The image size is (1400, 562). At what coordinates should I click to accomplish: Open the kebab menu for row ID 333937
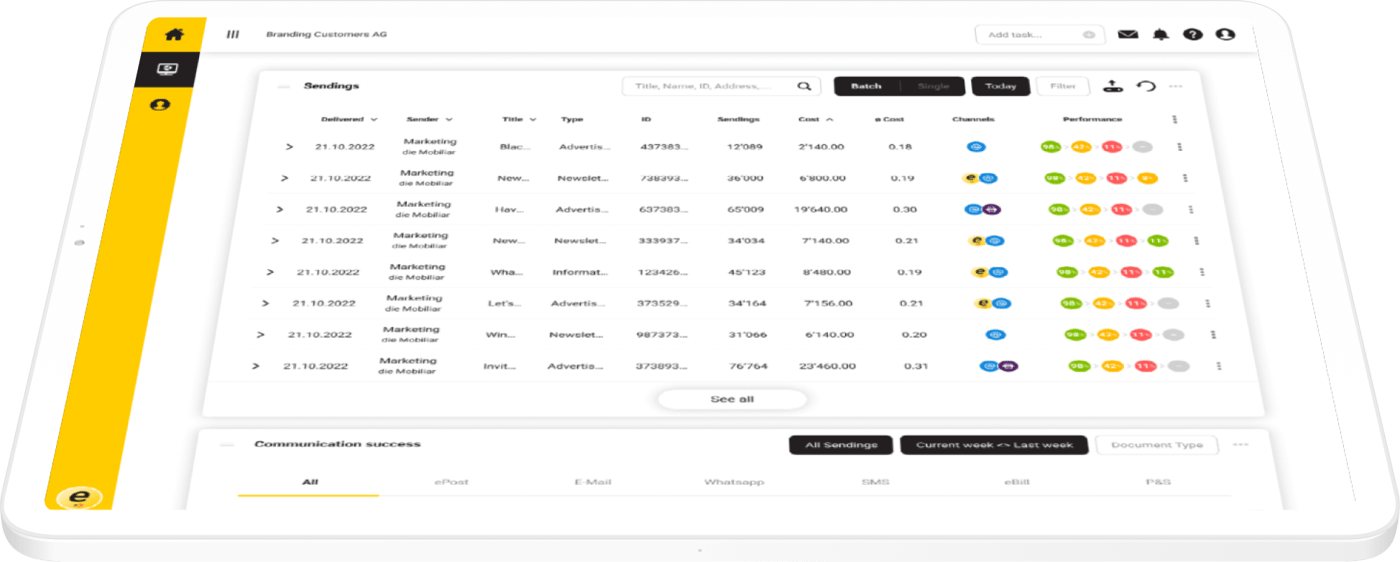click(1197, 241)
